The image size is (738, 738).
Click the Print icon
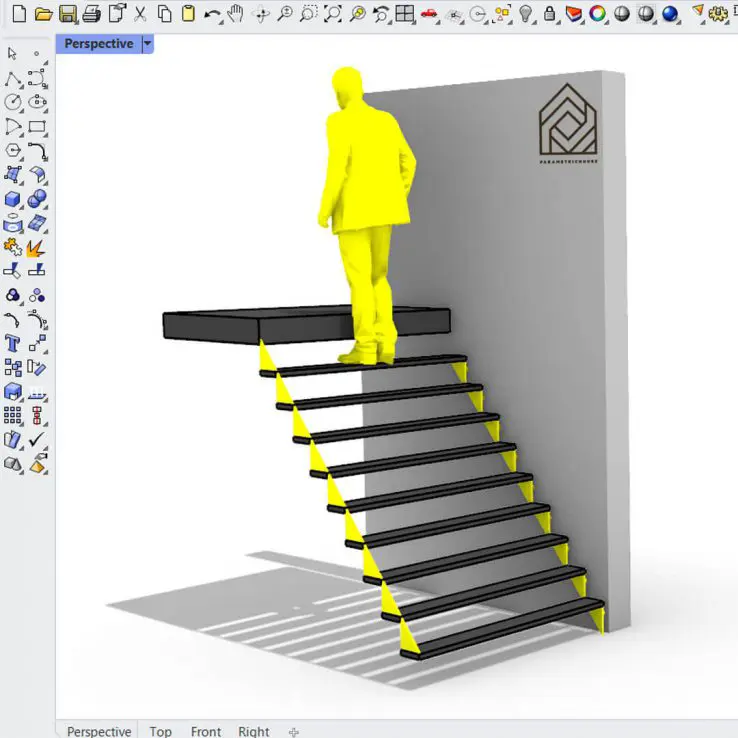[91, 14]
